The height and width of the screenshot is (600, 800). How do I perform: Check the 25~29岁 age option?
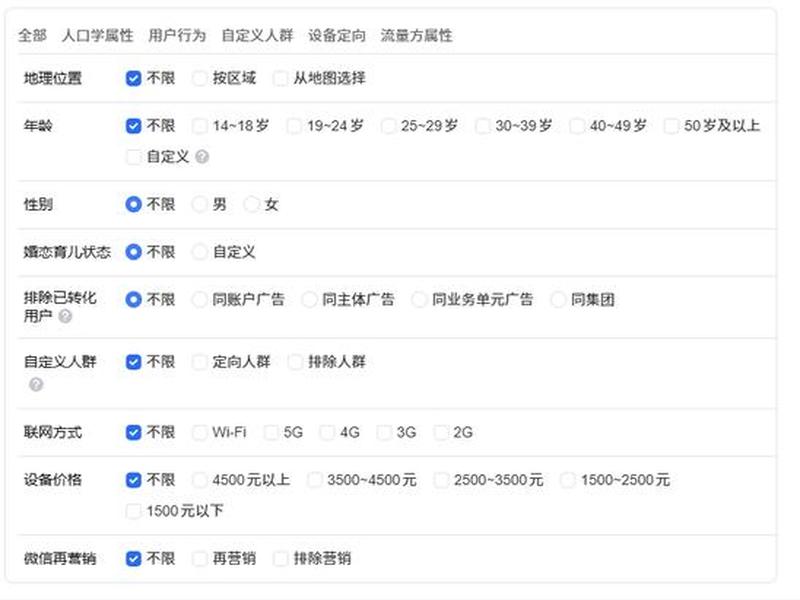click(x=388, y=126)
